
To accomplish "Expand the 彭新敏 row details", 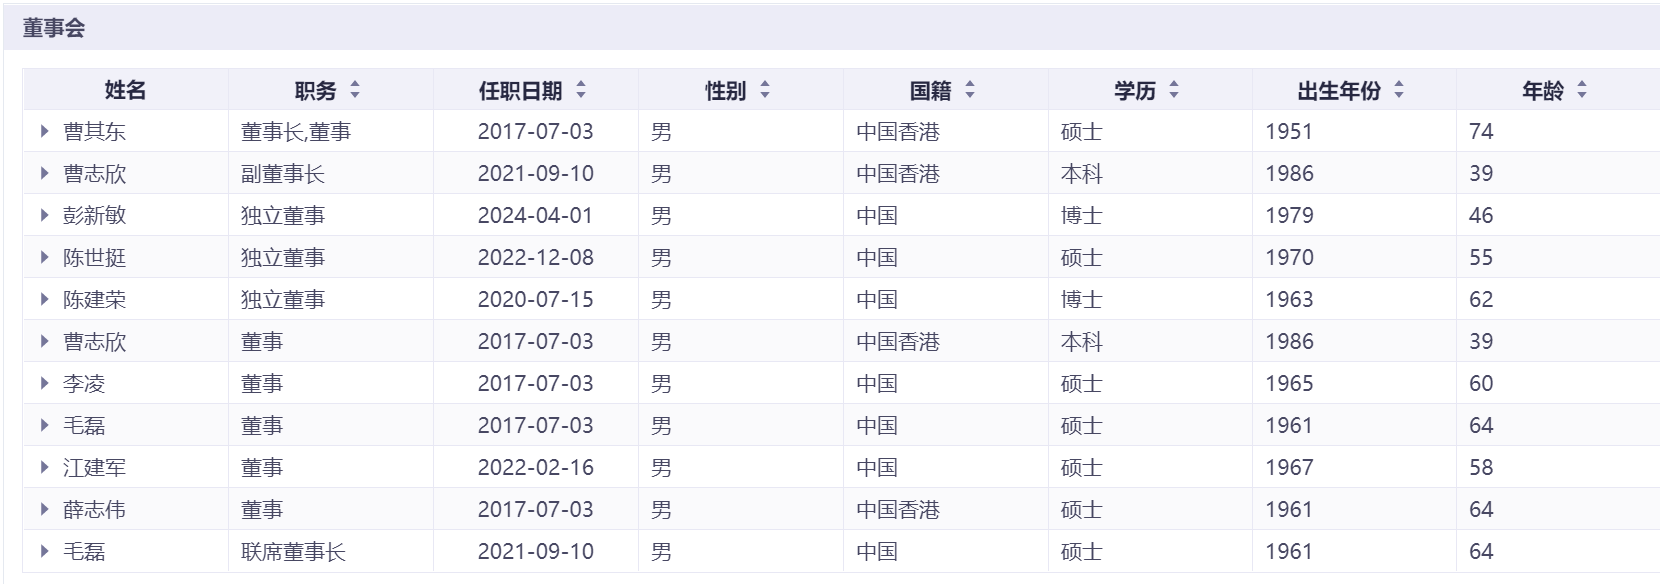I will (45, 215).
